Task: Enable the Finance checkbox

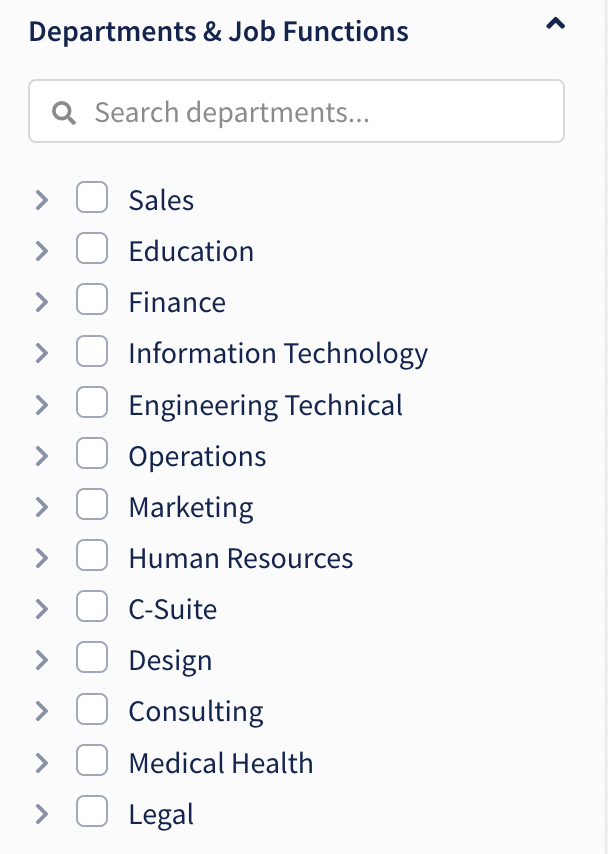Action: tap(92, 300)
